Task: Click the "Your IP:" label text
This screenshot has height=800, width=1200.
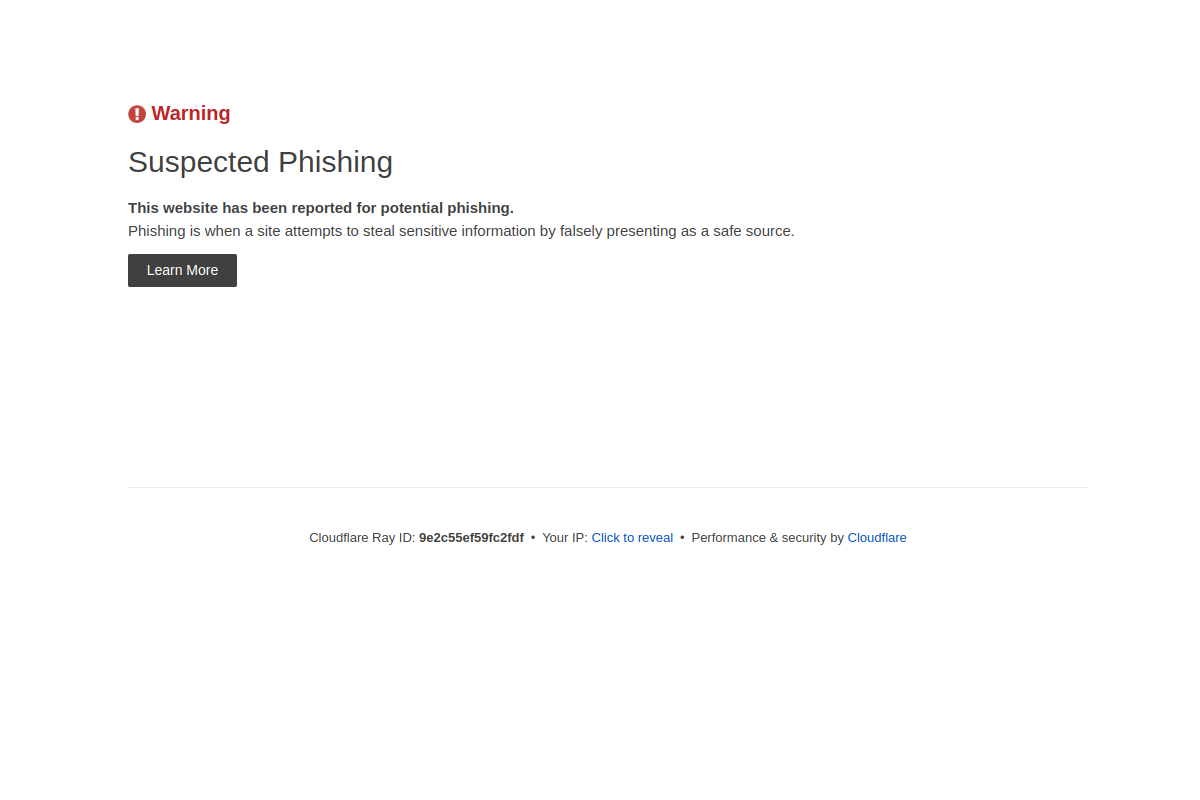Action: pos(565,537)
